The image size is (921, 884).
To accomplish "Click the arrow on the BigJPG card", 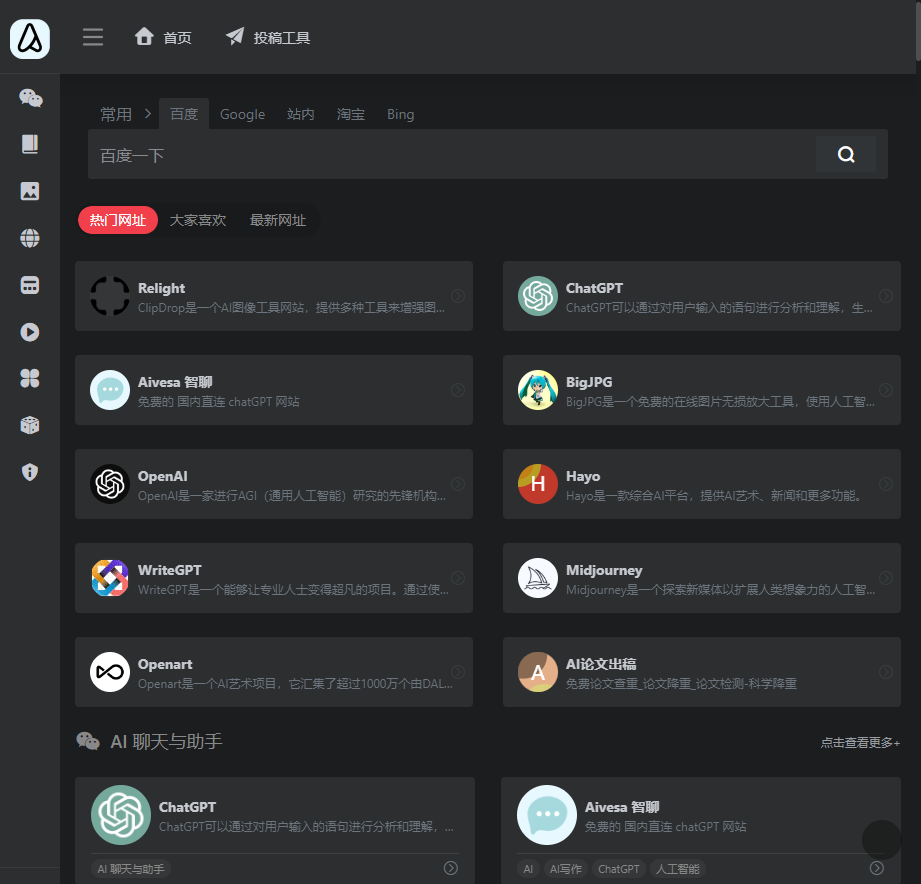I will tap(886, 390).
